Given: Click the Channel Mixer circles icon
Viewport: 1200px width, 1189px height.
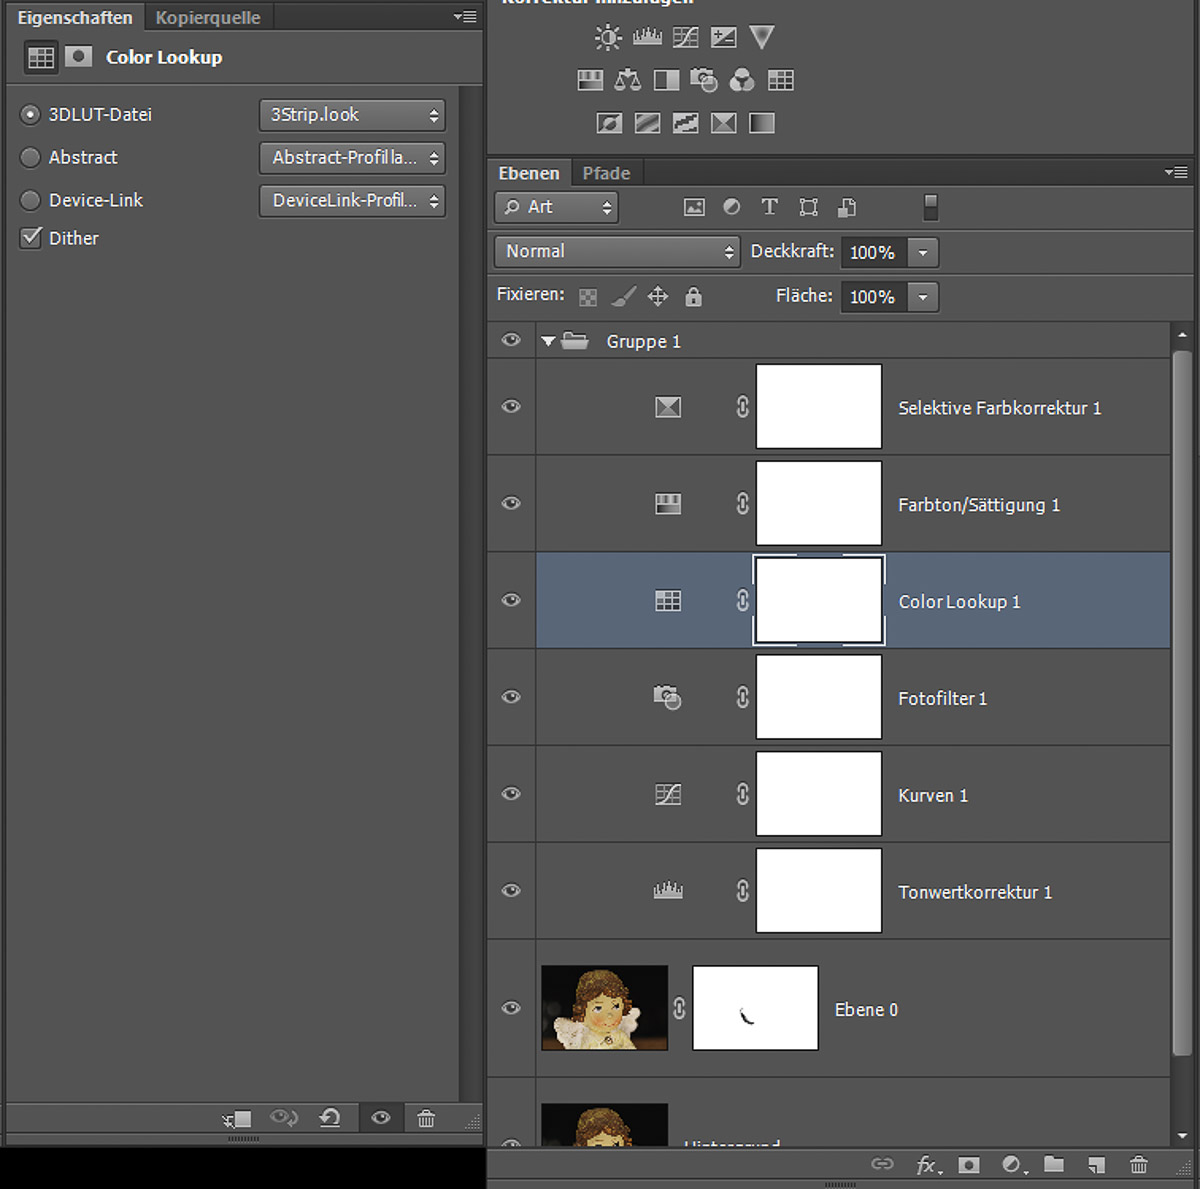Looking at the screenshot, I should pos(742,80).
